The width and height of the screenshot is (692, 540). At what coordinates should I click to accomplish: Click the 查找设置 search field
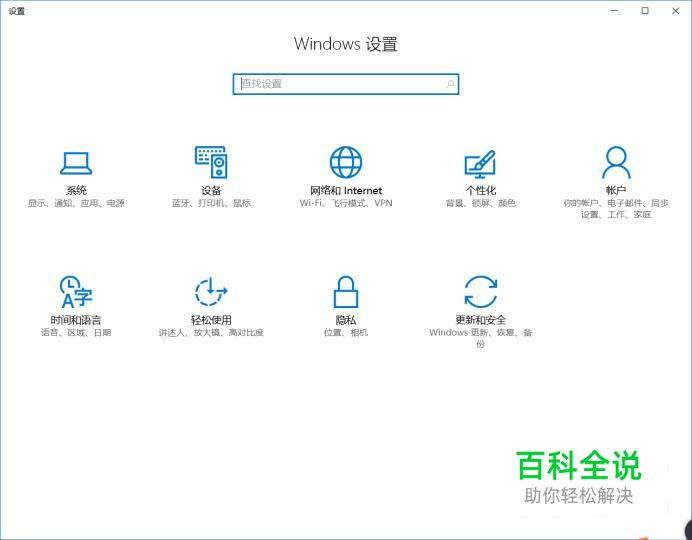(346, 84)
